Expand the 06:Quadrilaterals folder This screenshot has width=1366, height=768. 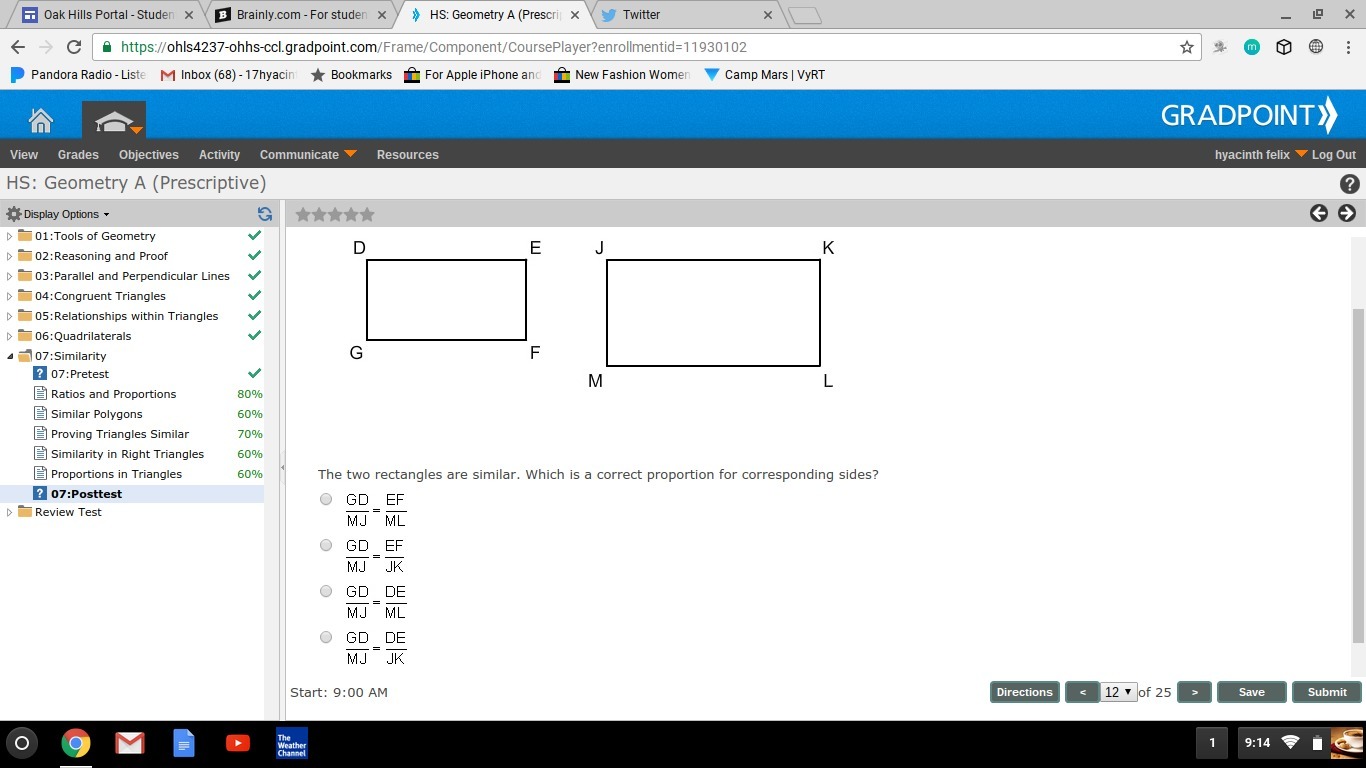click(10, 336)
